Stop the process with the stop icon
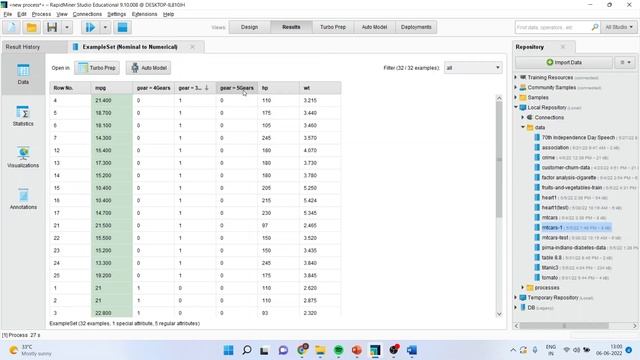 (122, 27)
